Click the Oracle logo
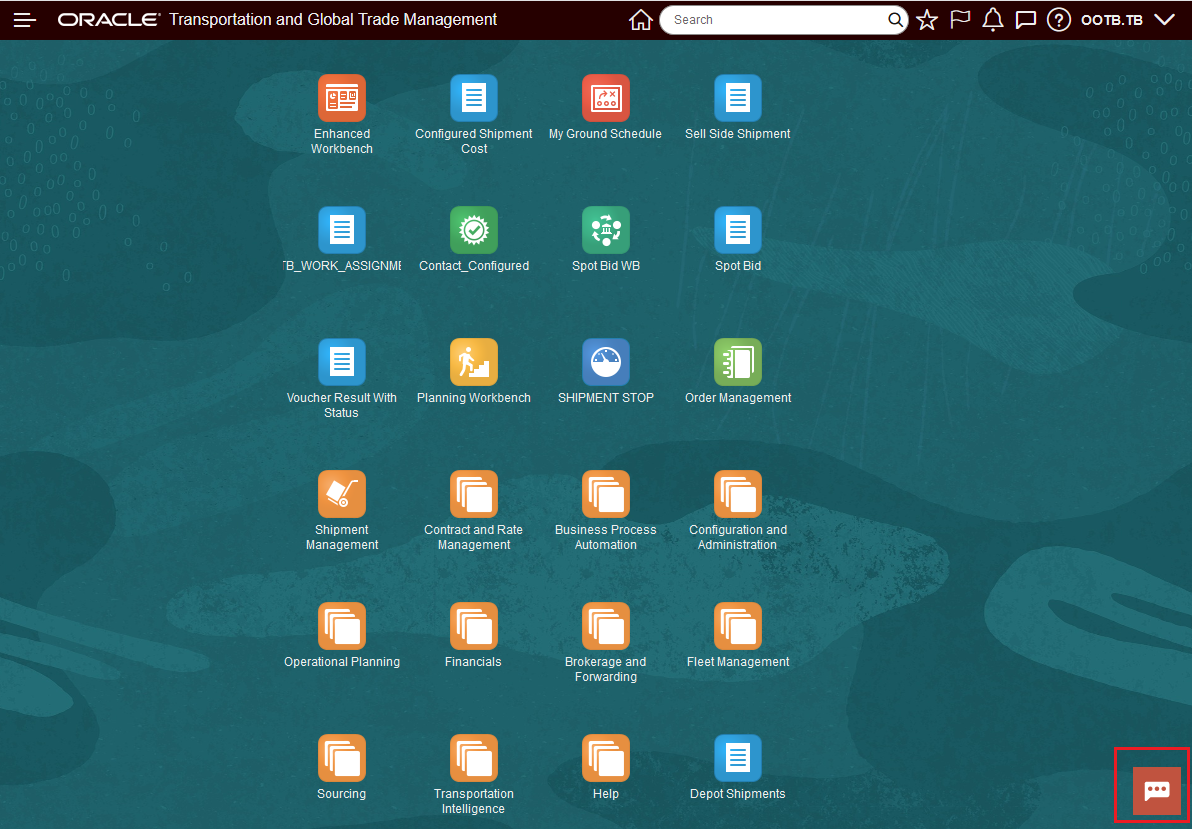This screenshot has height=829, width=1192. click(109, 20)
